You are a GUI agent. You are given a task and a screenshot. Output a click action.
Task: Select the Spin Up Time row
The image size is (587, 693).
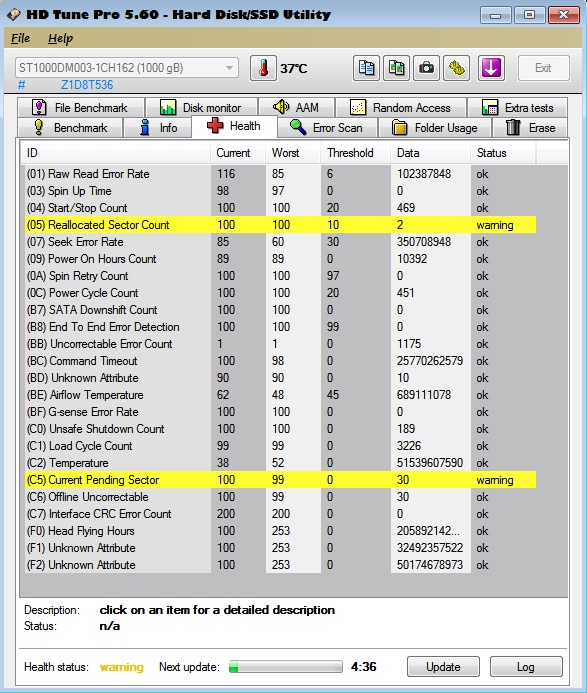tap(280, 191)
